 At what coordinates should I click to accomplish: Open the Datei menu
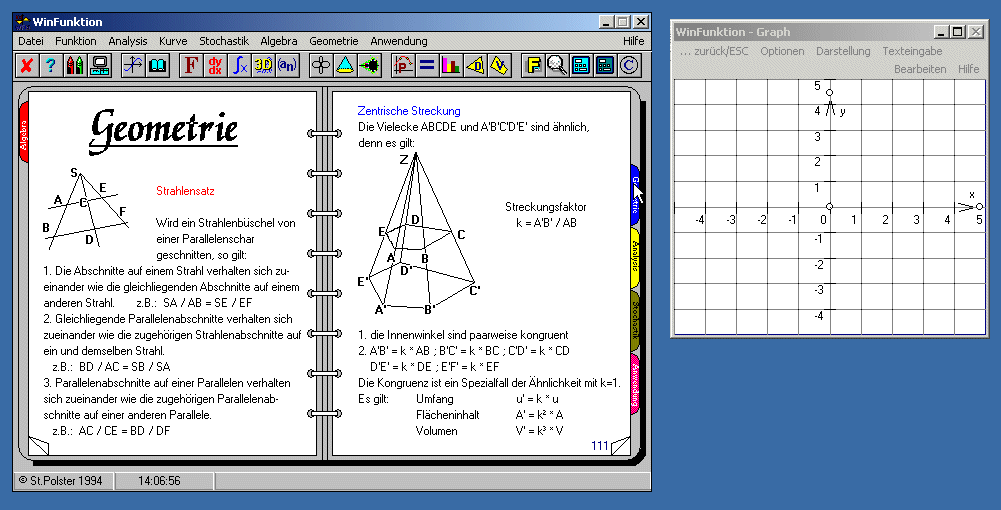coord(31,41)
